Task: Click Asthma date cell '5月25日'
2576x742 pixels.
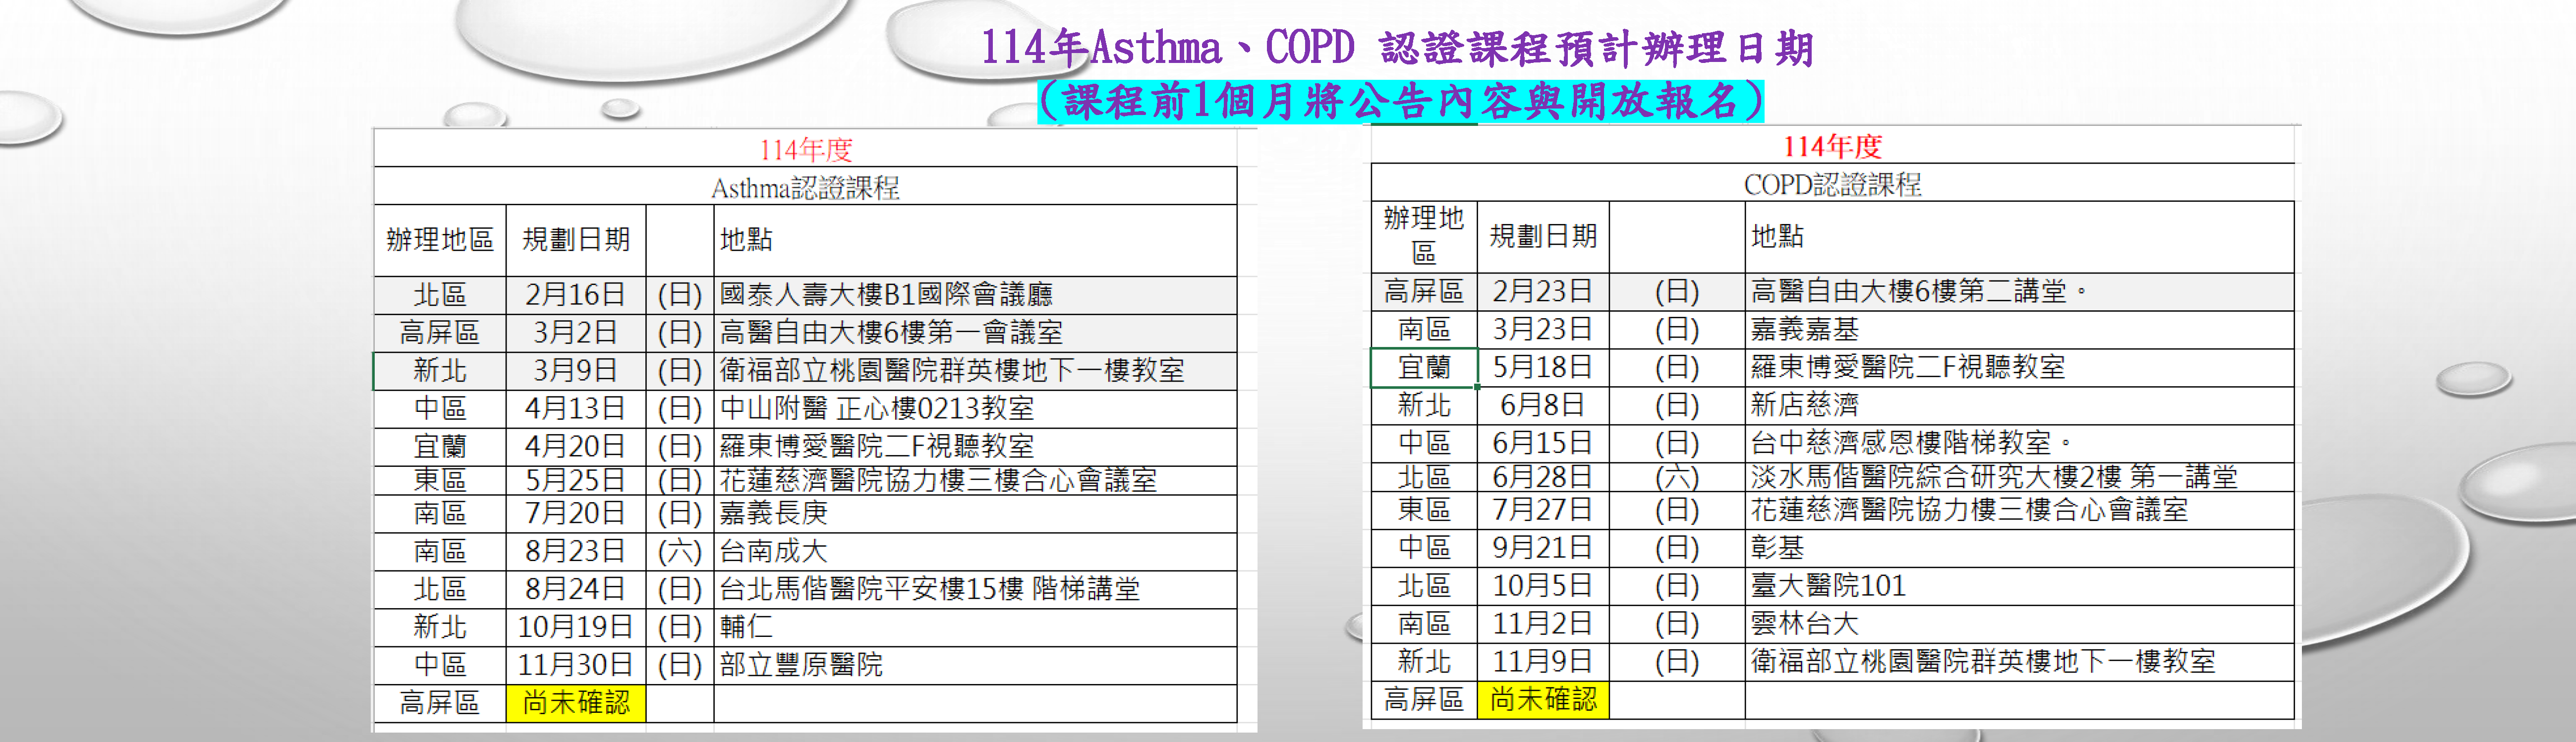Action: [x=576, y=480]
